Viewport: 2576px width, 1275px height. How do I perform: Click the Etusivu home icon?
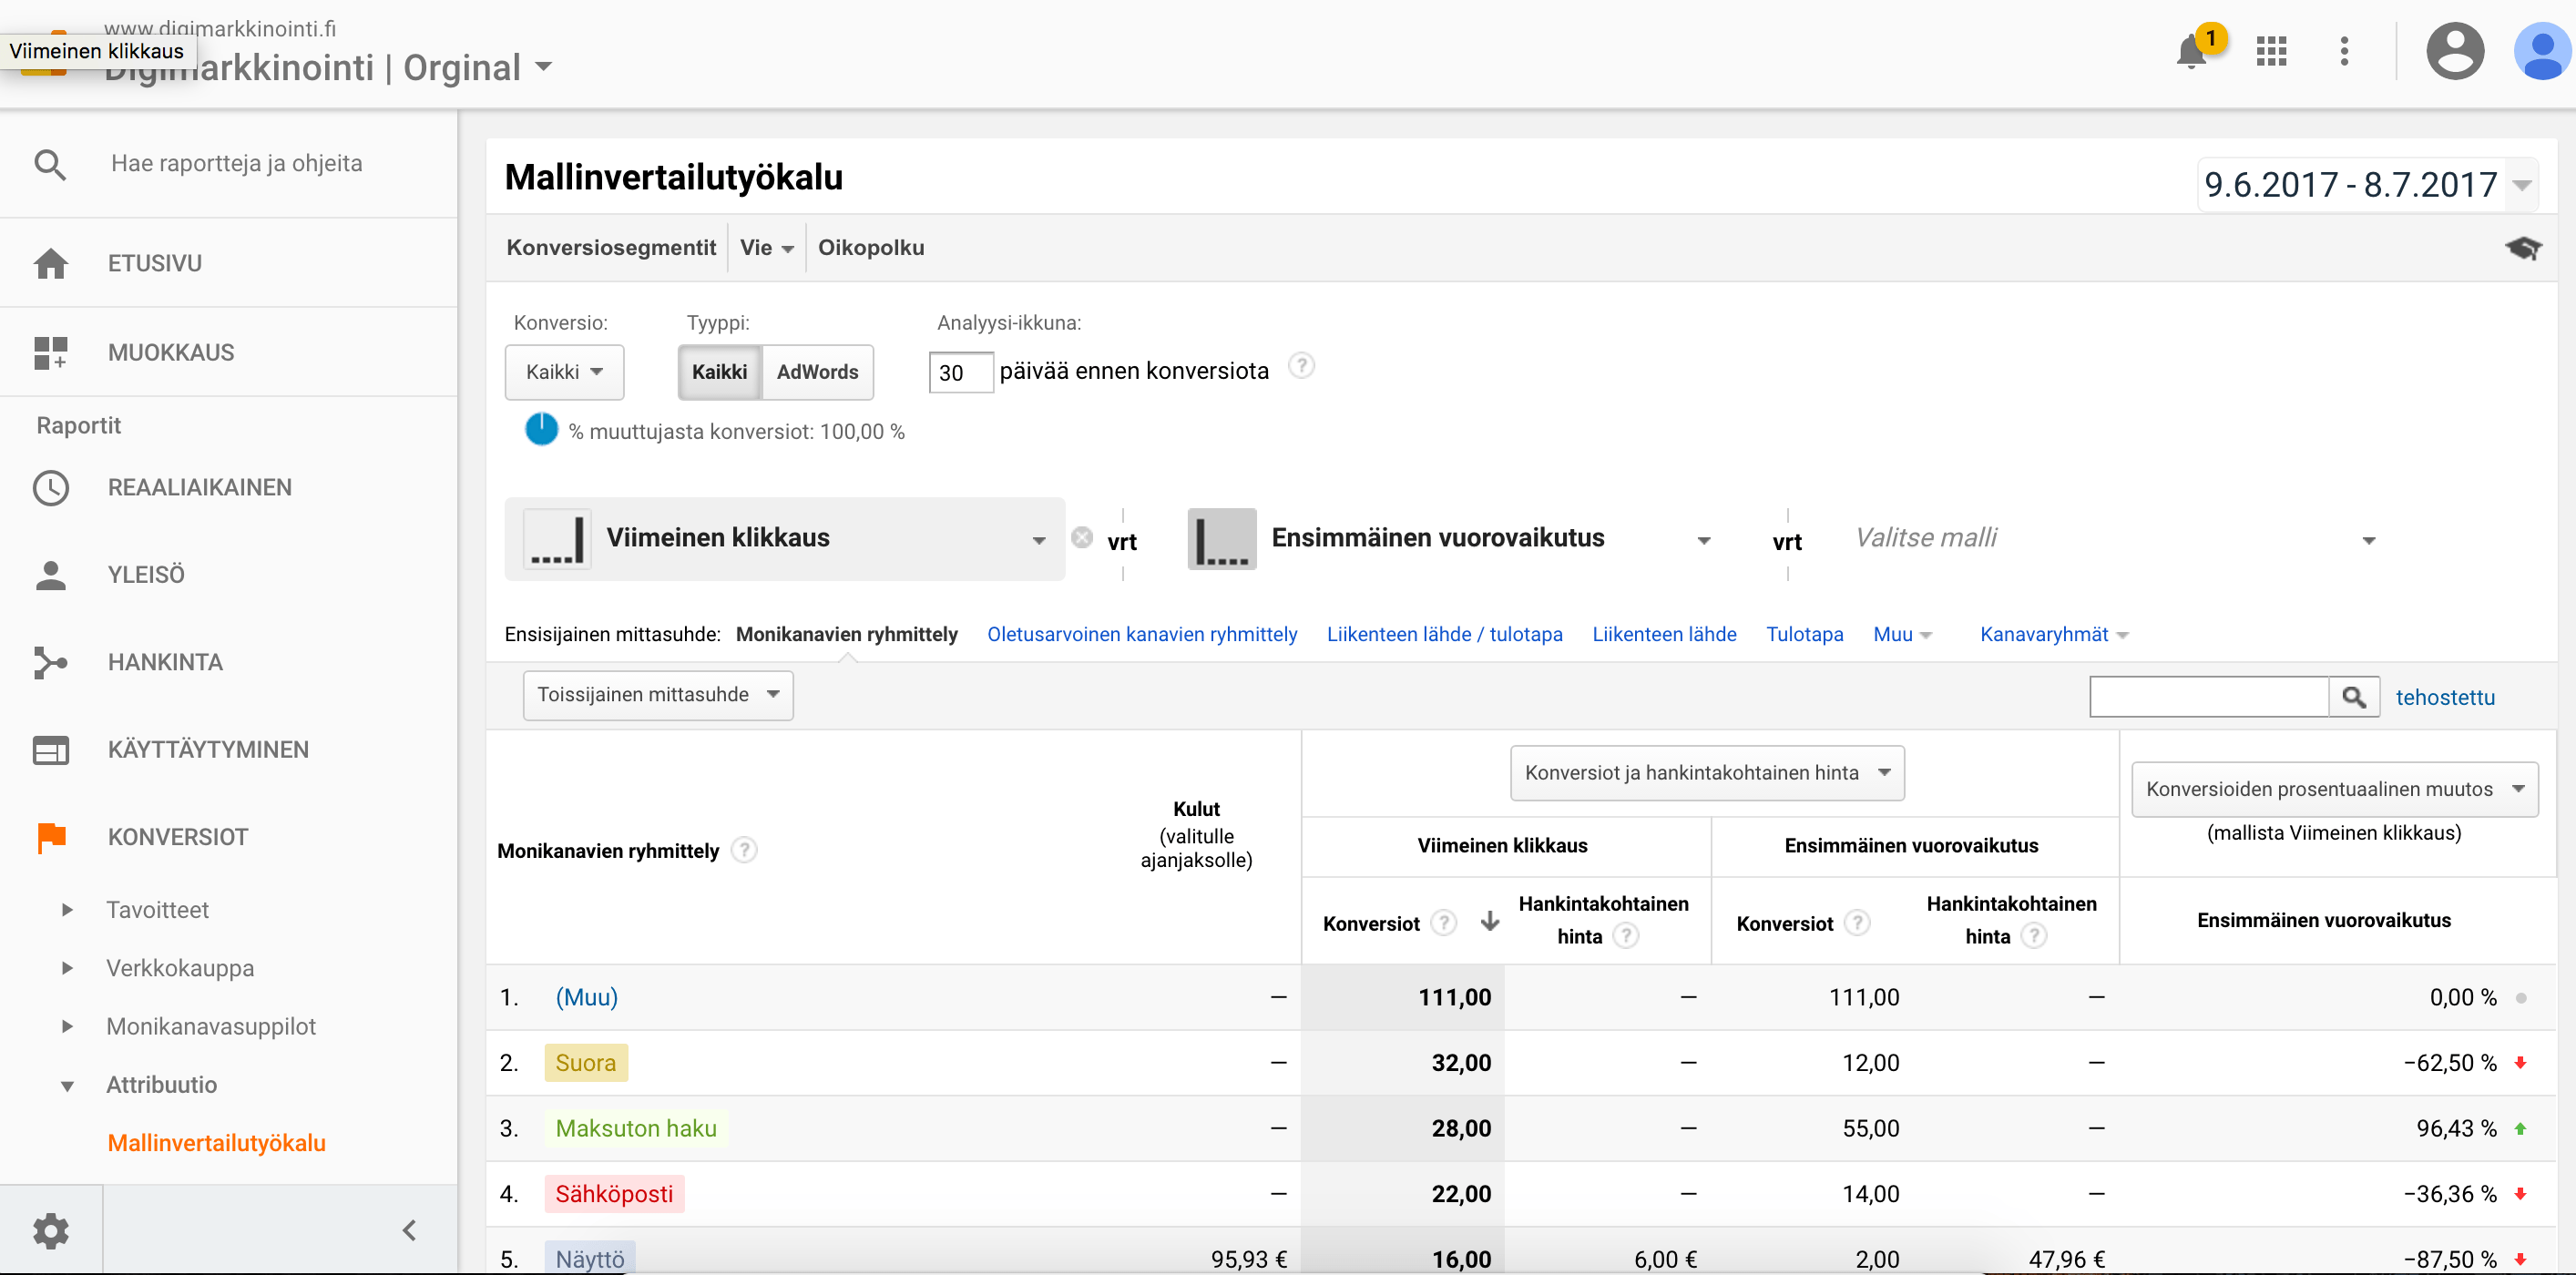51,263
